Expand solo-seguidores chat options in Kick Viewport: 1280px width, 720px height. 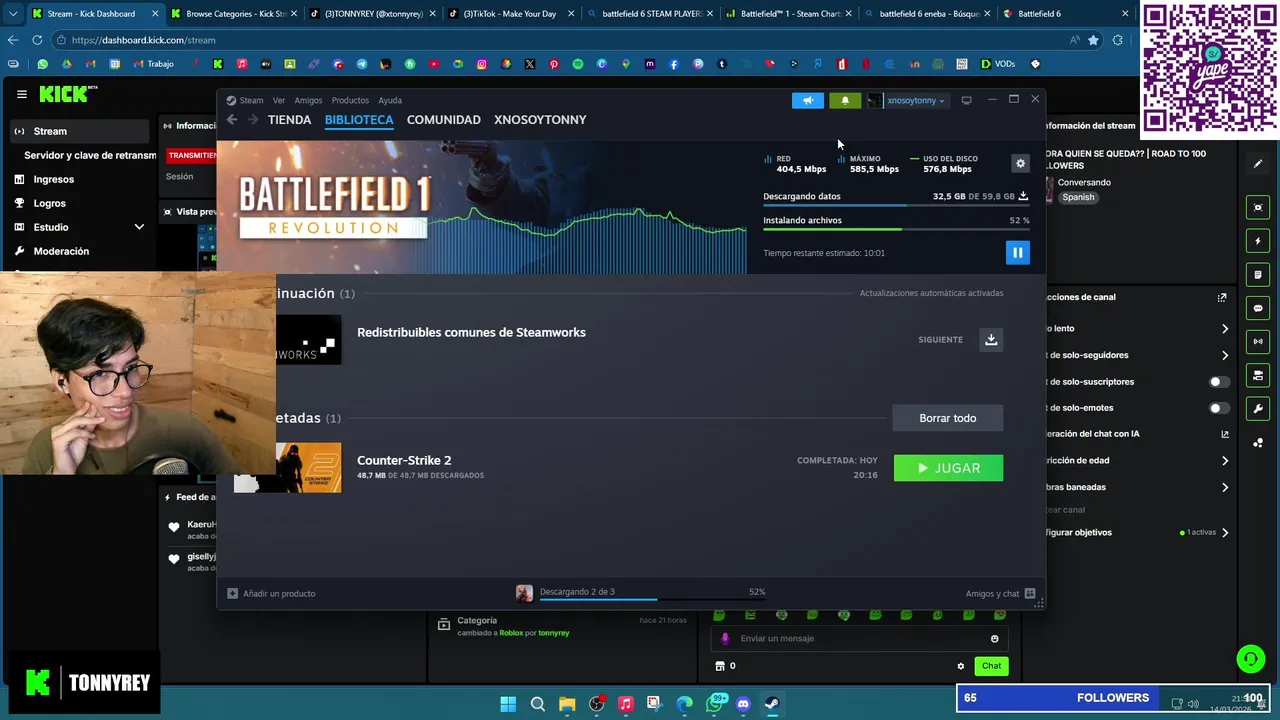1224,355
